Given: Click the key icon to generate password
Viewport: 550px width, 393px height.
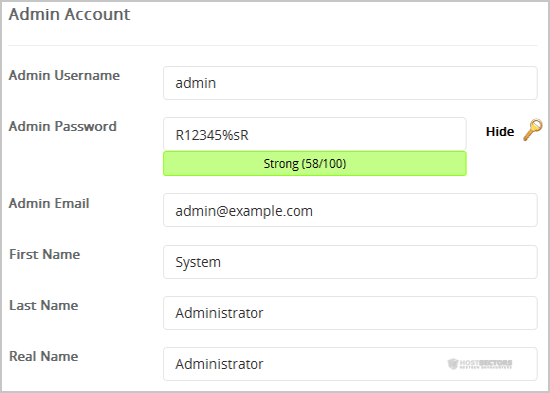Looking at the screenshot, I should tap(533, 130).
